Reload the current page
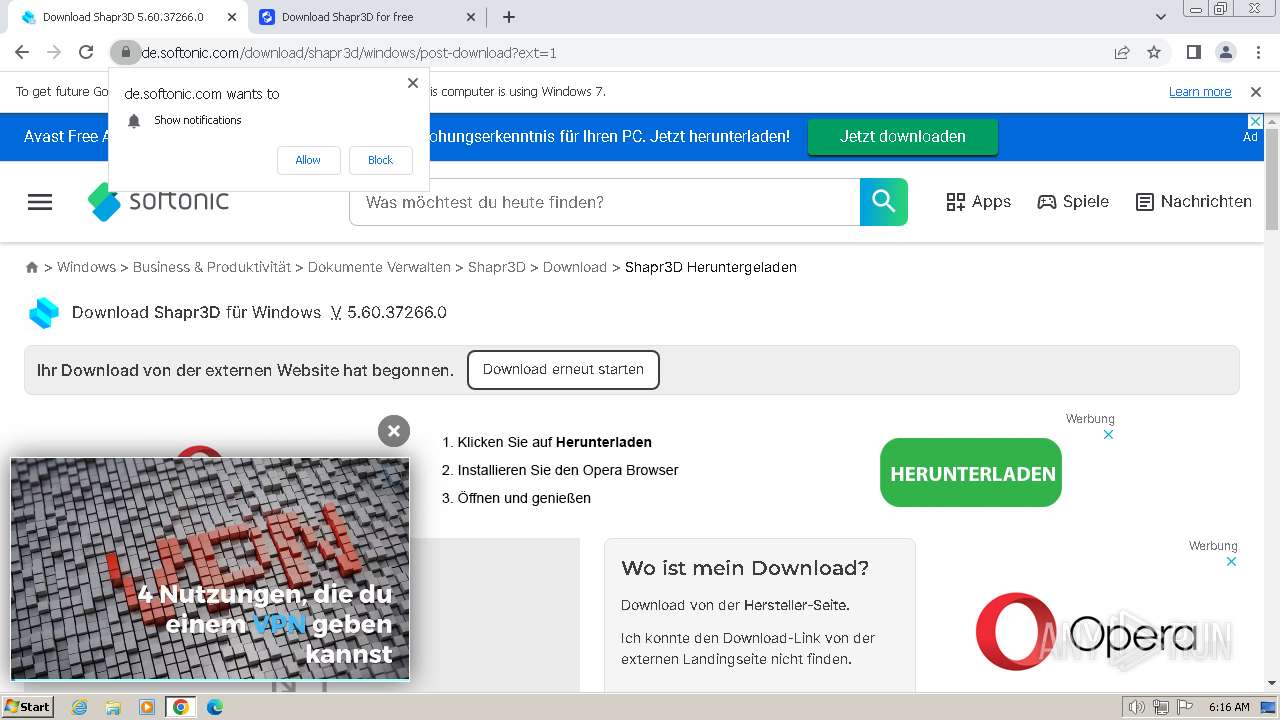 pyautogui.click(x=86, y=53)
